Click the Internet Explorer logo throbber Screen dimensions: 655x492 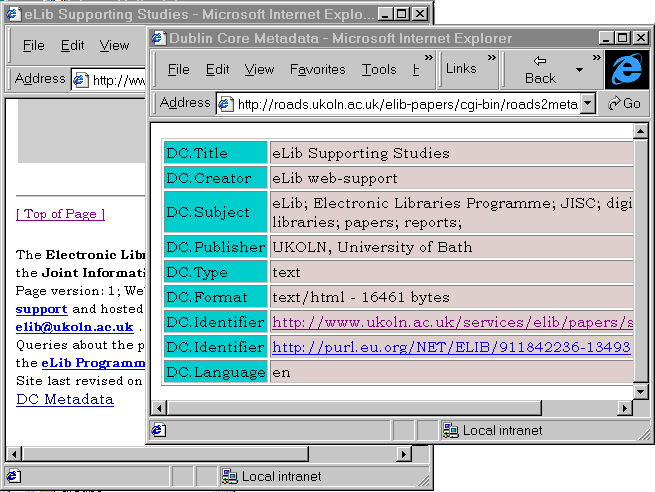click(627, 69)
